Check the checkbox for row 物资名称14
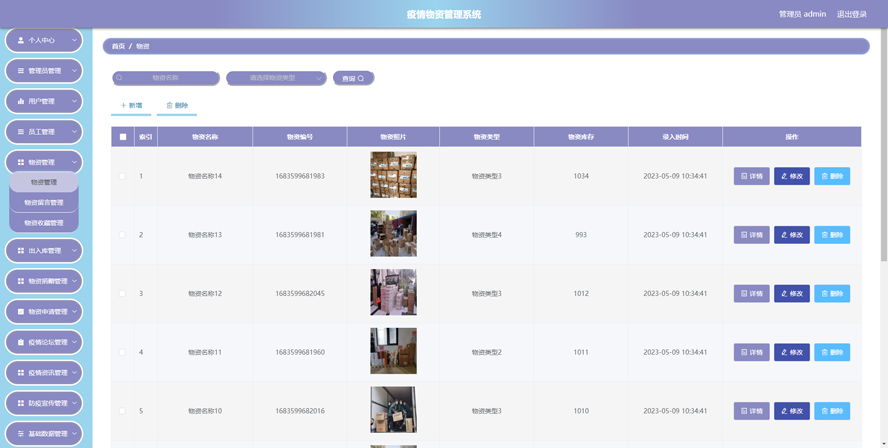The width and height of the screenshot is (888, 448). (122, 176)
